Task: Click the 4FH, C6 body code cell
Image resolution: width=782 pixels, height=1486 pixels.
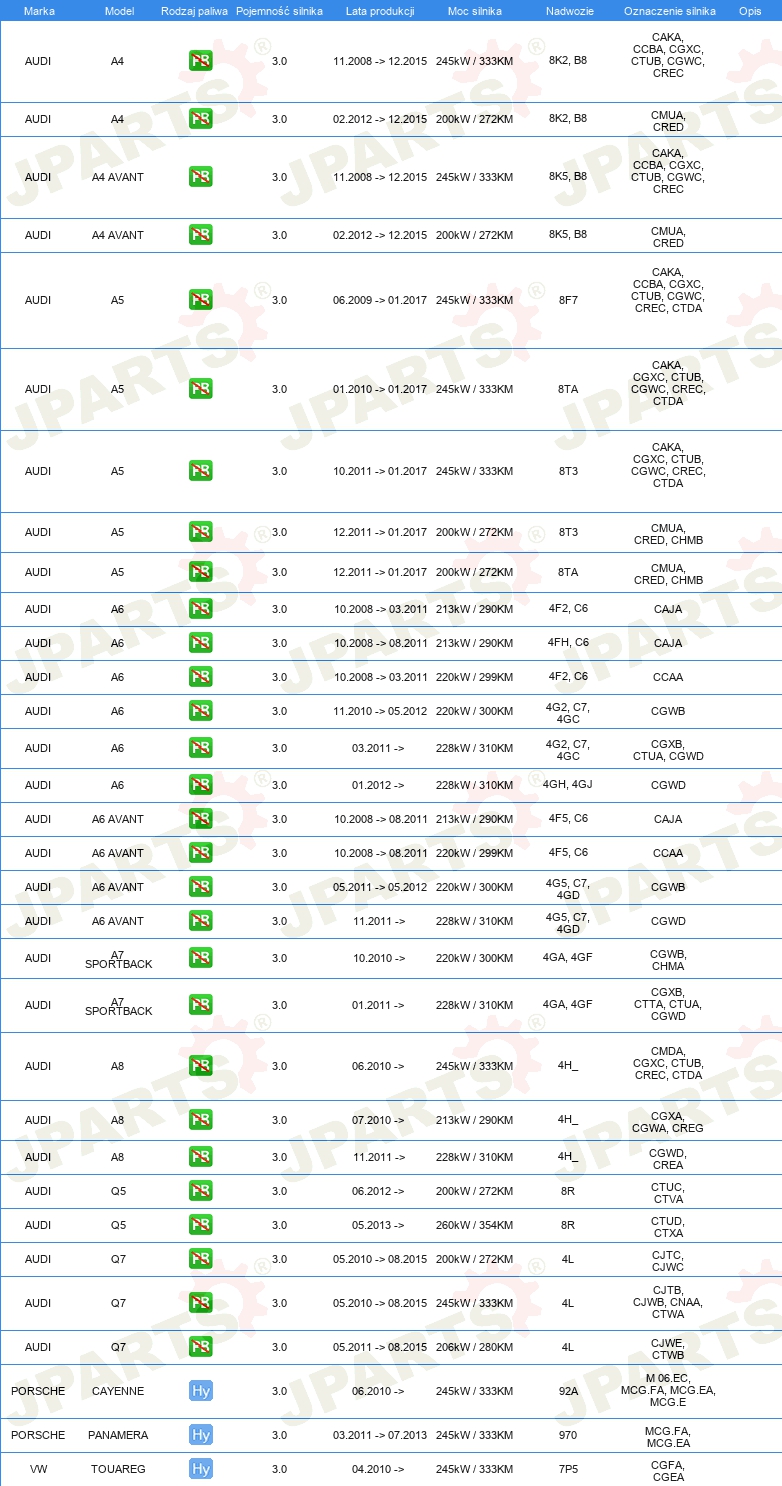Action: click(x=568, y=643)
